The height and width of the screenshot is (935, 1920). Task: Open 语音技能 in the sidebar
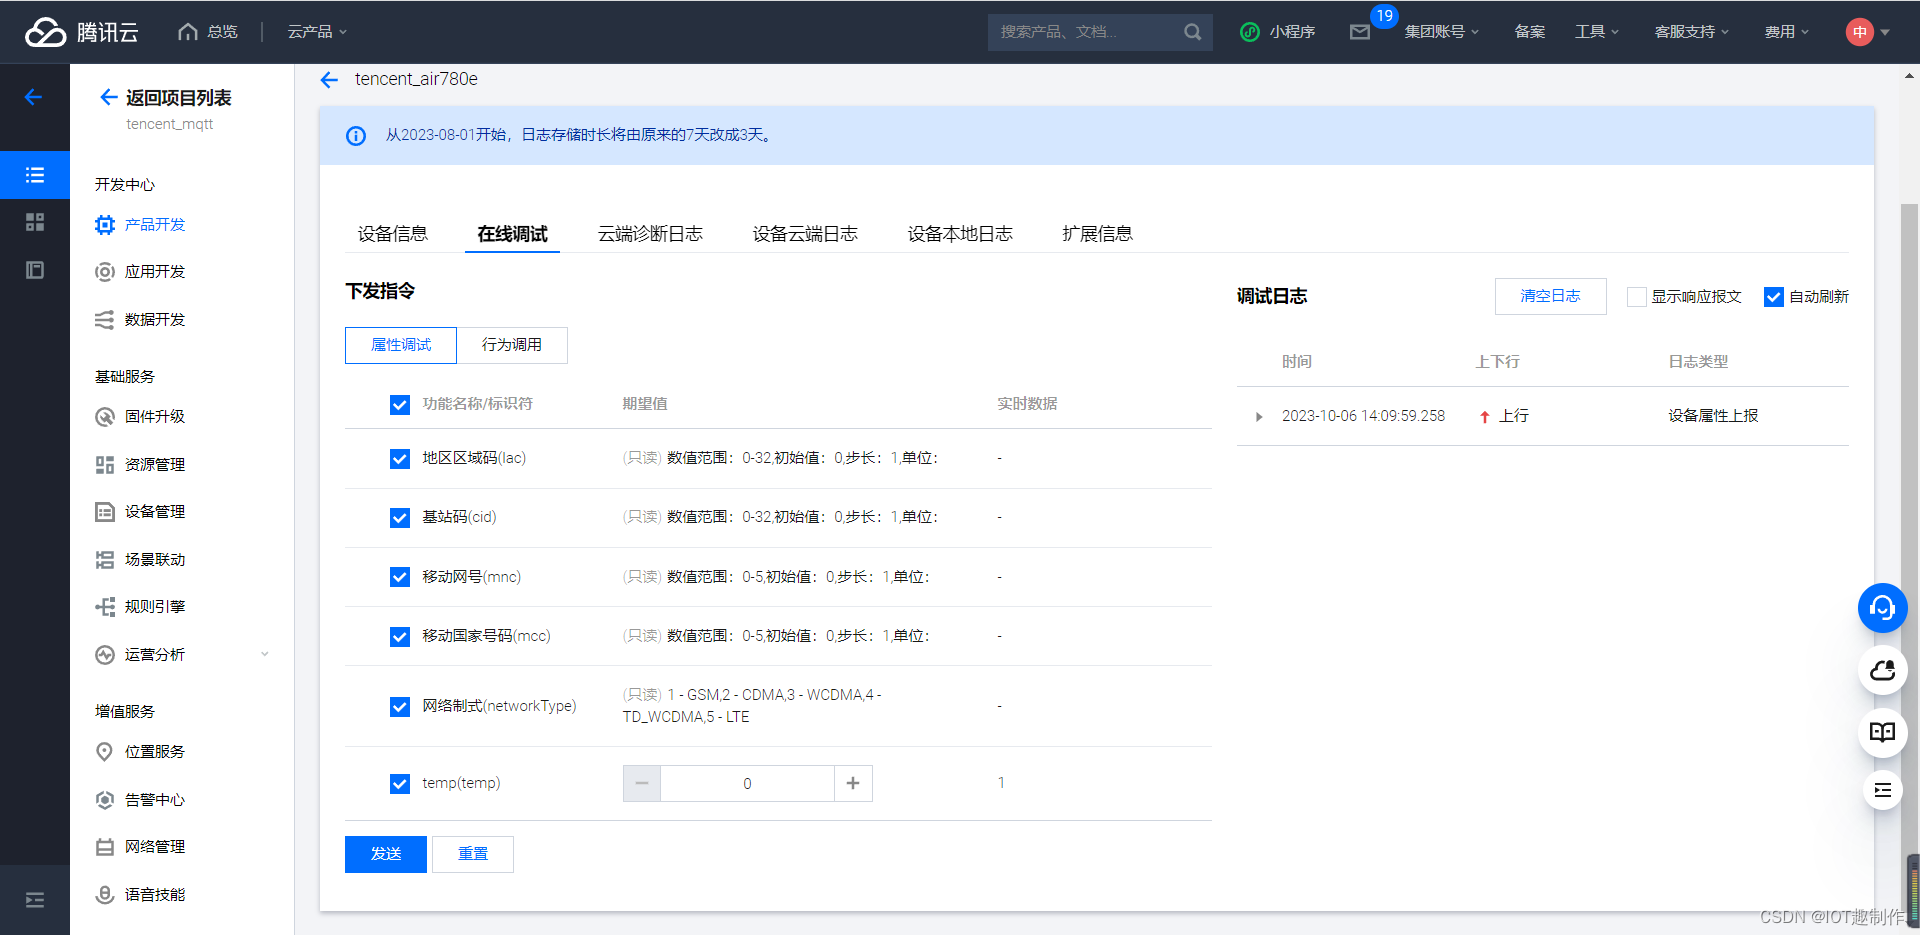coord(140,895)
